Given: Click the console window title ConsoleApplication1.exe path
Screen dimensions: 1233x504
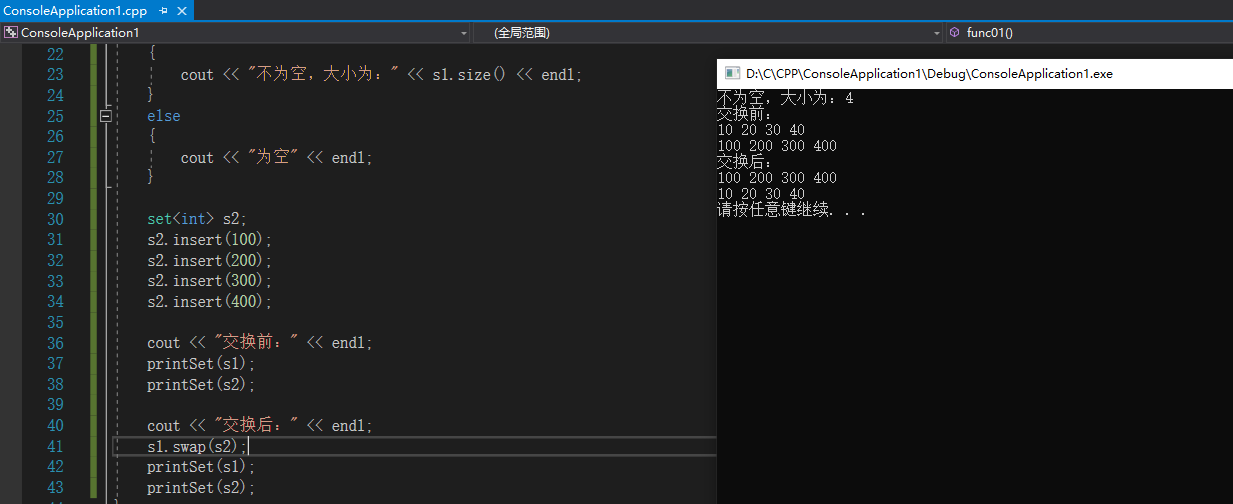Looking at the screenshot, I should (x=929, y=73).
